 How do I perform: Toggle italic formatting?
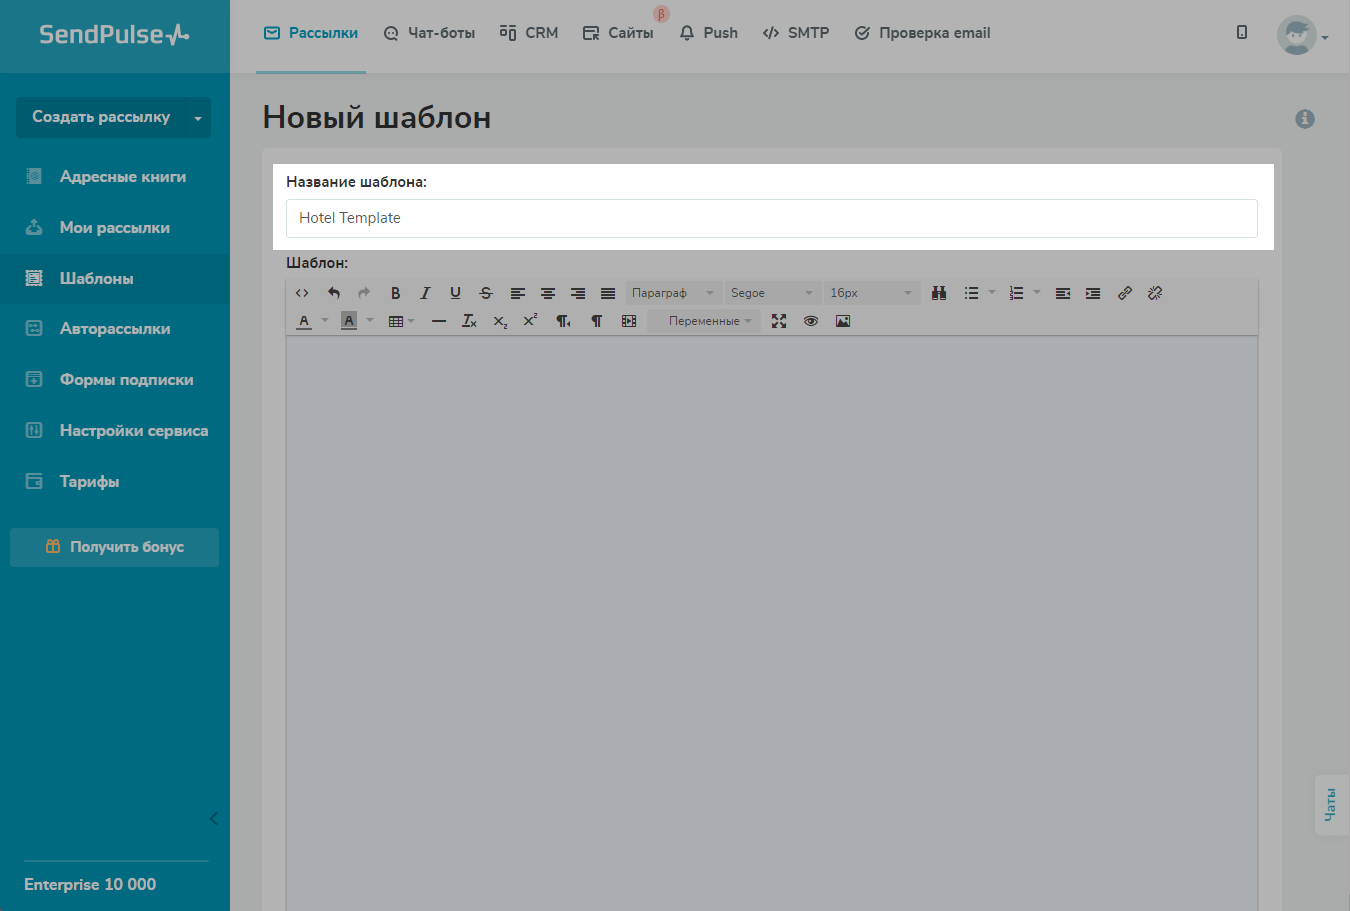pyautogui.click(x=425, y=293)
